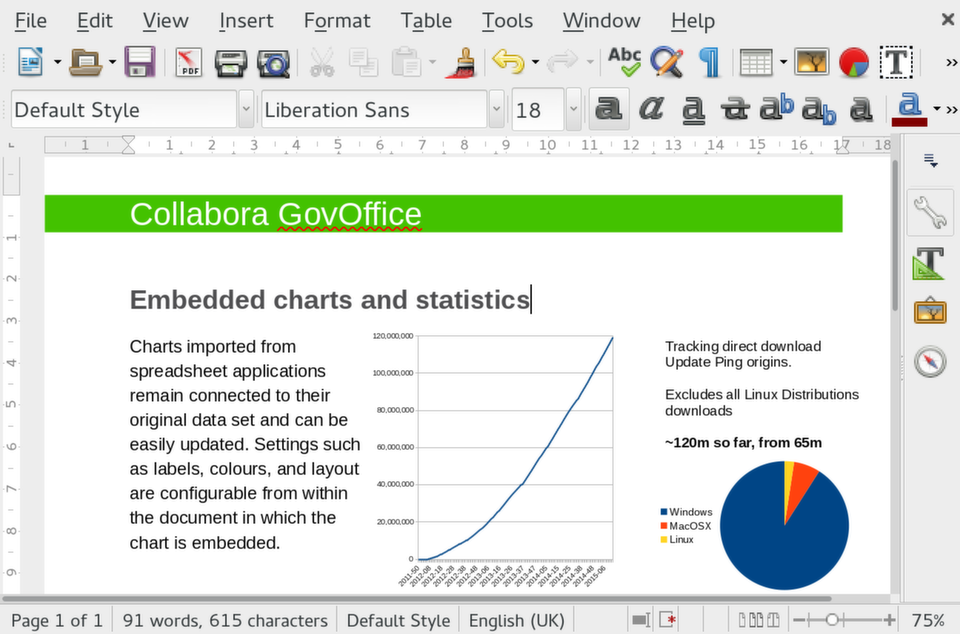Toggle Strikethrough formatting
Screen dimensions: 960x634
pyautogui.click(x=735, y=109)
